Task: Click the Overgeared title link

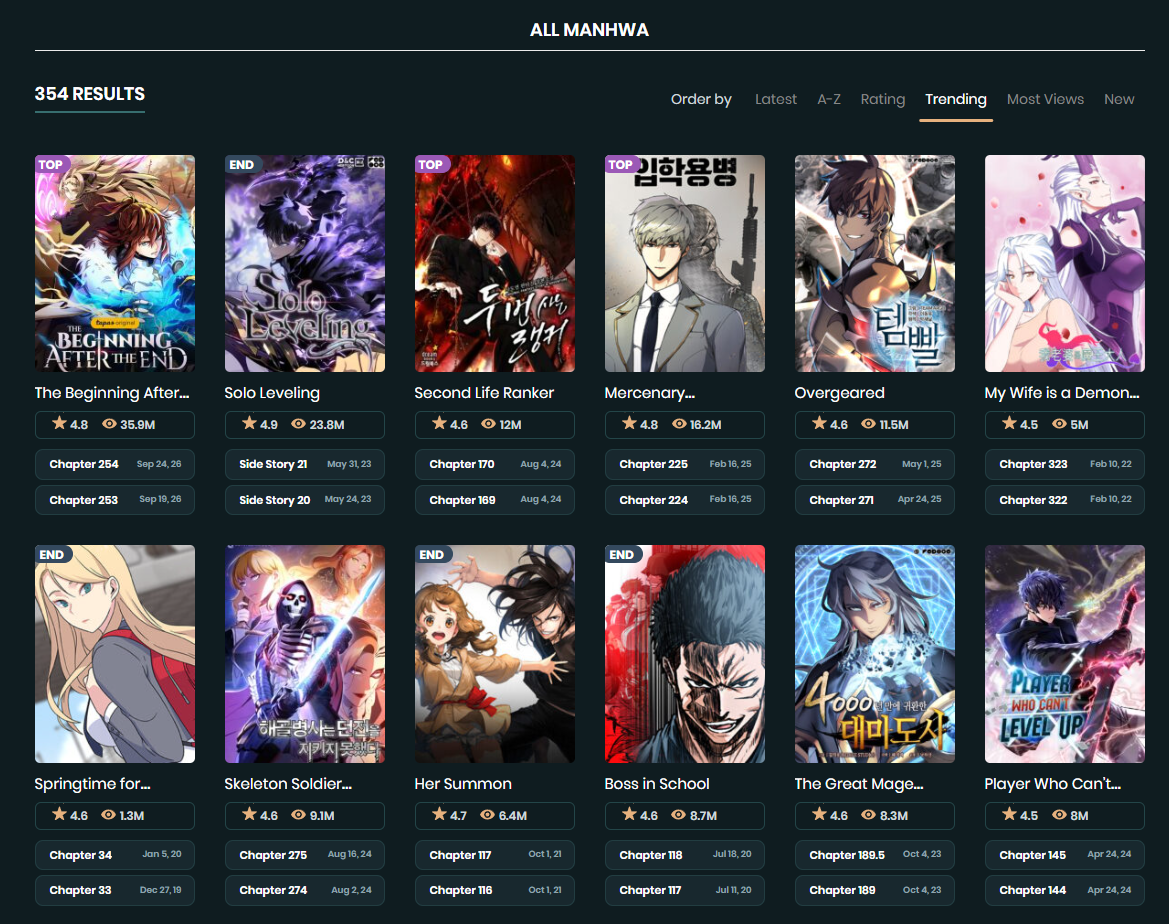Action: pos(839,393)
